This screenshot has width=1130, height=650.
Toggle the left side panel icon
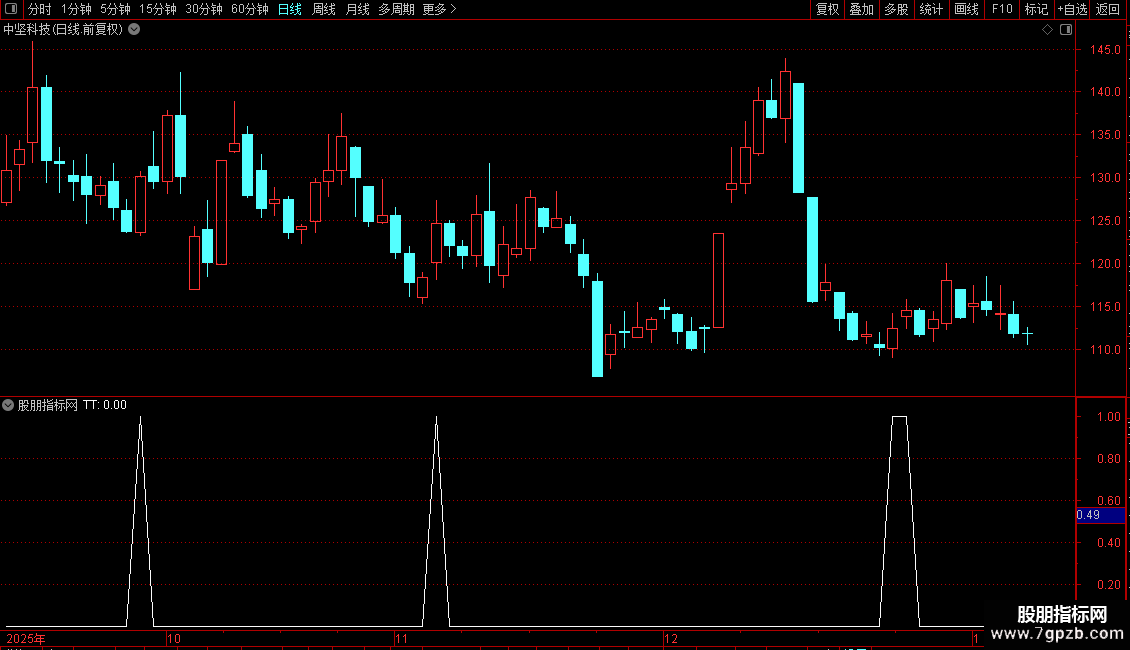click(x=11, y=9)
